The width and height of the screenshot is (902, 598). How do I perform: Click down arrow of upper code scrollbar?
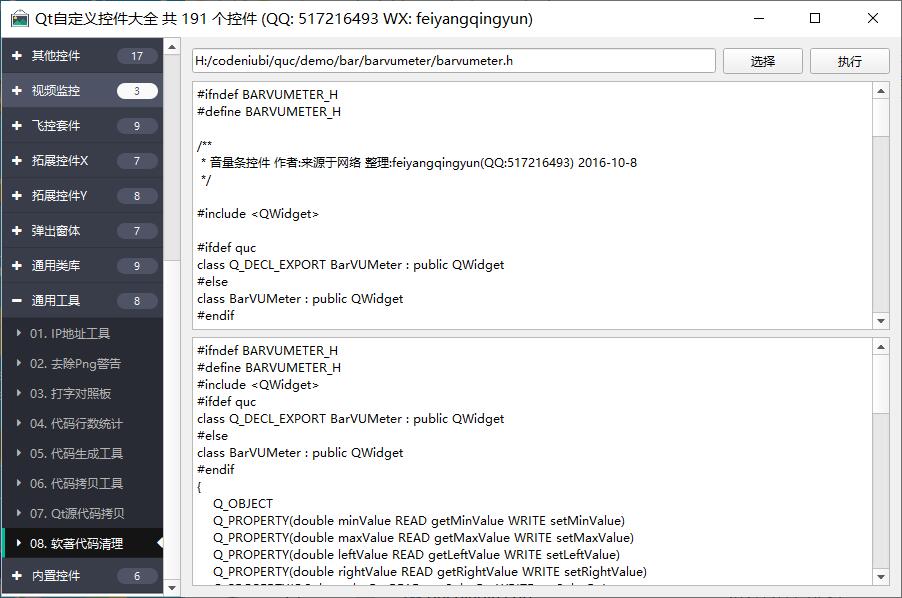pos(881,321)
